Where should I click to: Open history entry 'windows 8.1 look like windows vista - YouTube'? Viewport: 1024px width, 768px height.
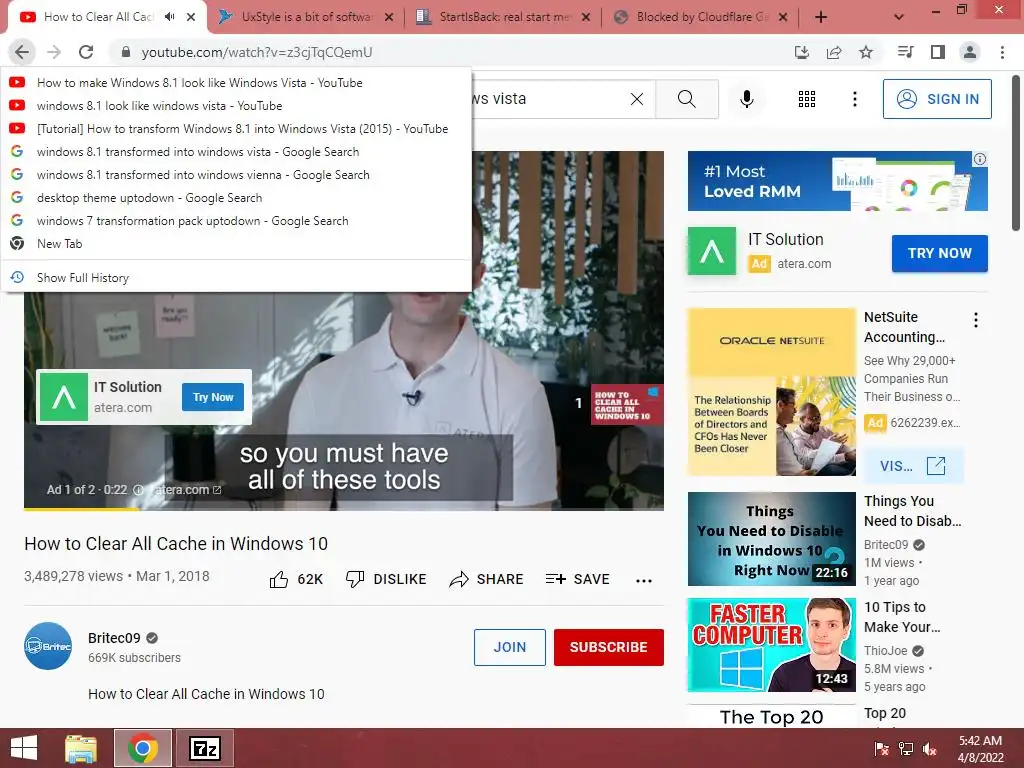click(x=236, y=105)
